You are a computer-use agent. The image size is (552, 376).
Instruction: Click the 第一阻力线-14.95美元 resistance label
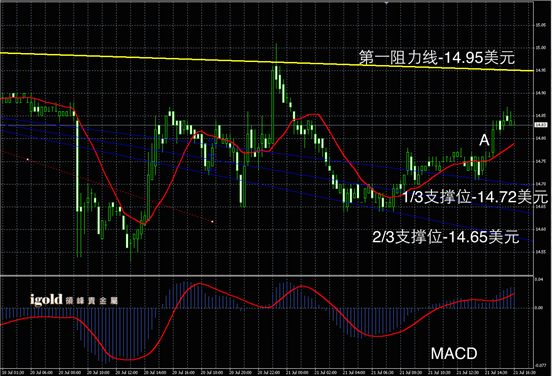pos(437,57)
